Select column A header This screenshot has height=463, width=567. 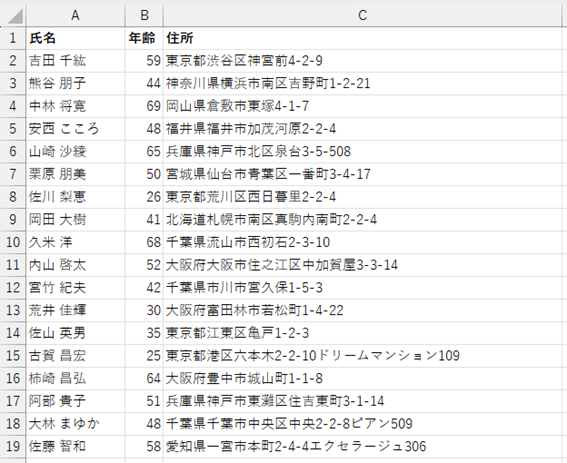click(x=75, y=15)
